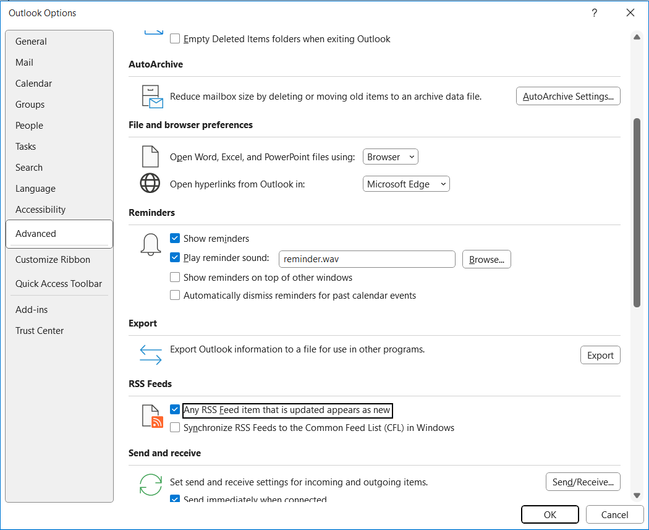Click the Send and receive sync icon
Image resolution: width=649 pixels, height=530 pixels.
coord(151,484)
